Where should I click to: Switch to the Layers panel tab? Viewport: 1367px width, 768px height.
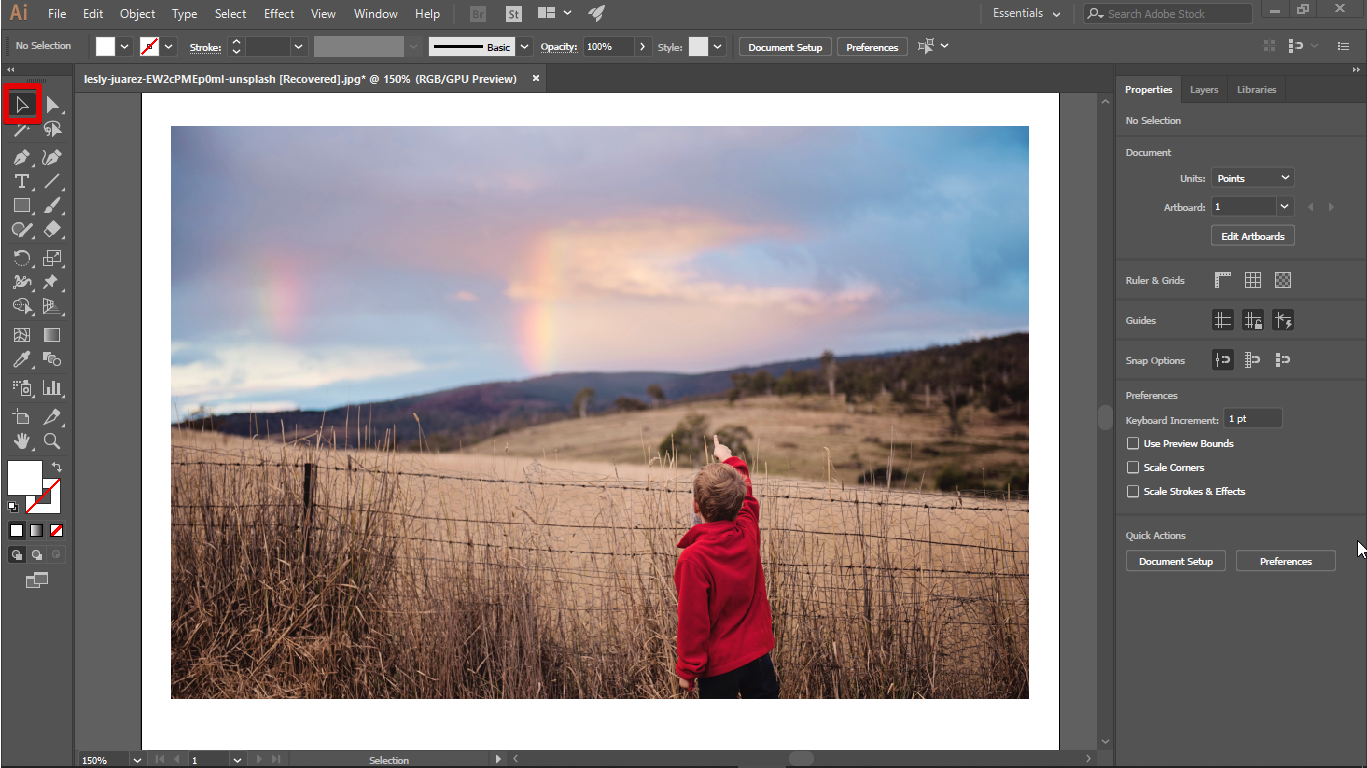tap(1203, 89)
